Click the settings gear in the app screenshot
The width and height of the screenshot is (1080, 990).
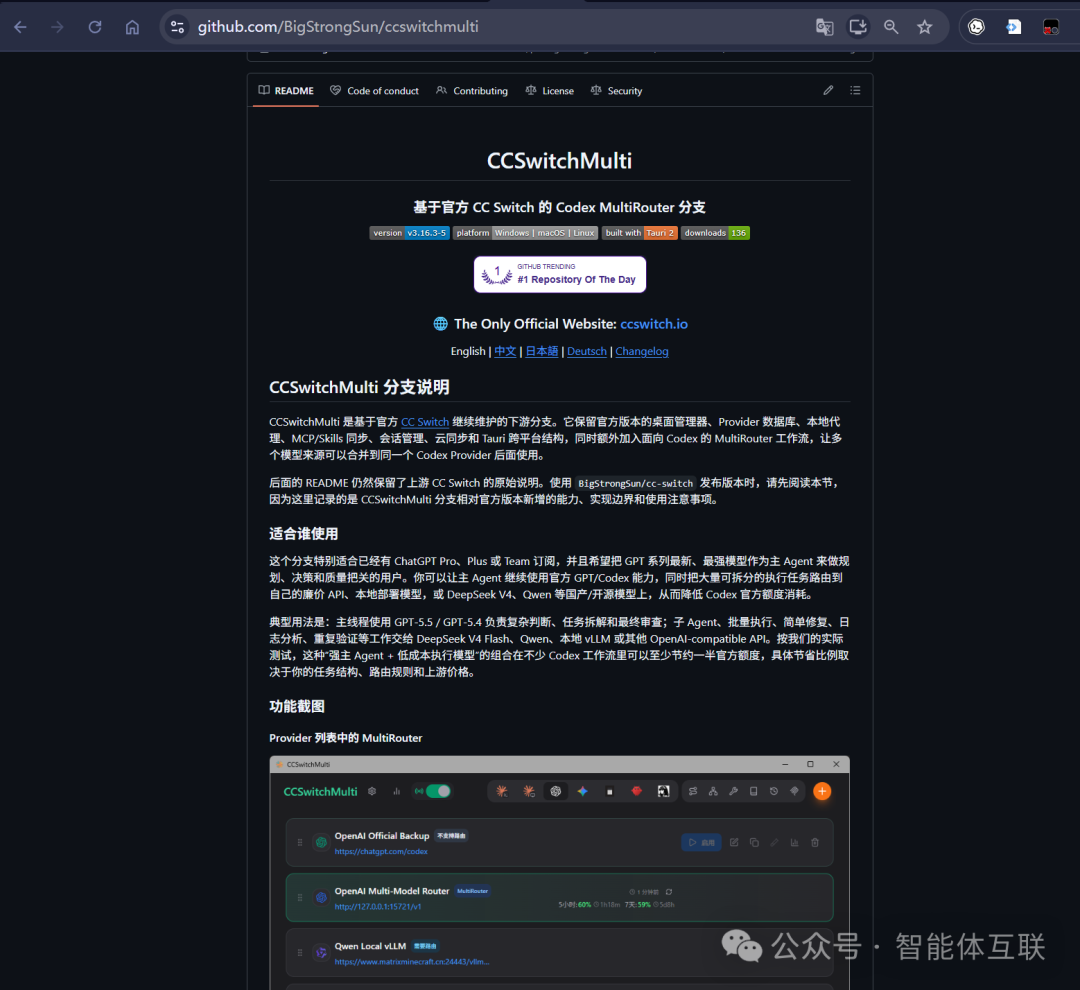372,791
